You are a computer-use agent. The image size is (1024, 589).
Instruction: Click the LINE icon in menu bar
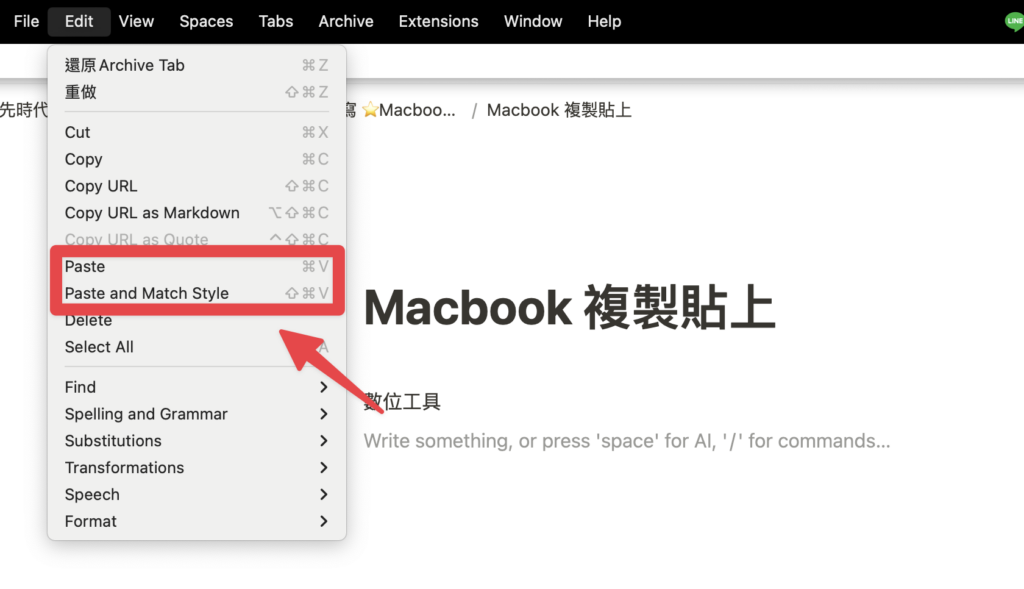(x=1014, y=22)
